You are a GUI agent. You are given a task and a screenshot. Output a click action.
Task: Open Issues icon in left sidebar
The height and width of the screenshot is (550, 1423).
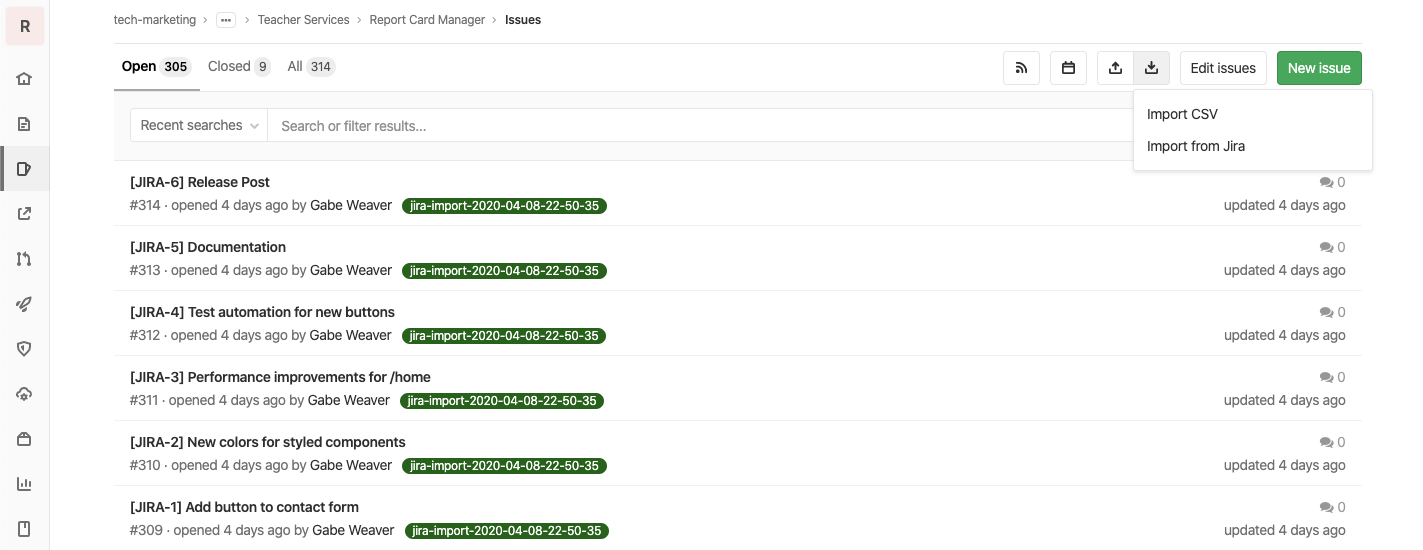pyautogui.click(x=25, y=169)
